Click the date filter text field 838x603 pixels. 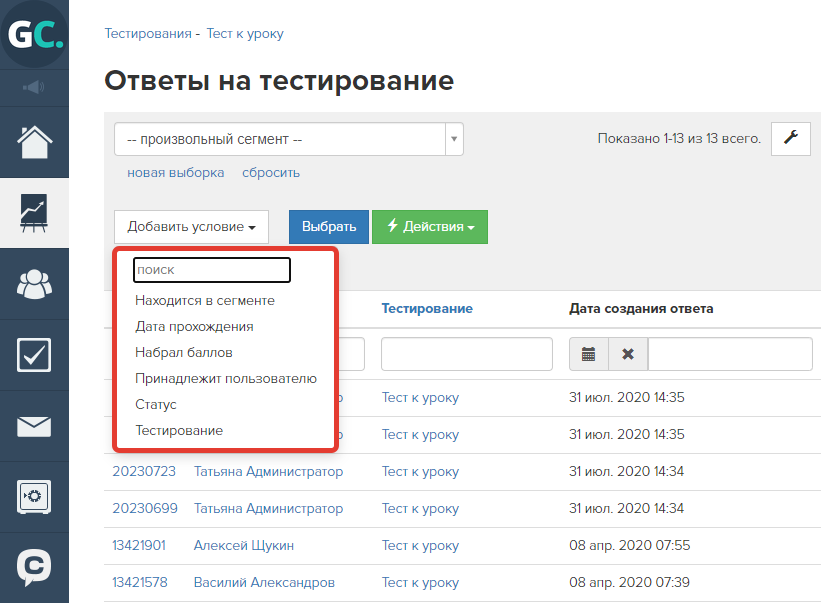click(730, 354)
